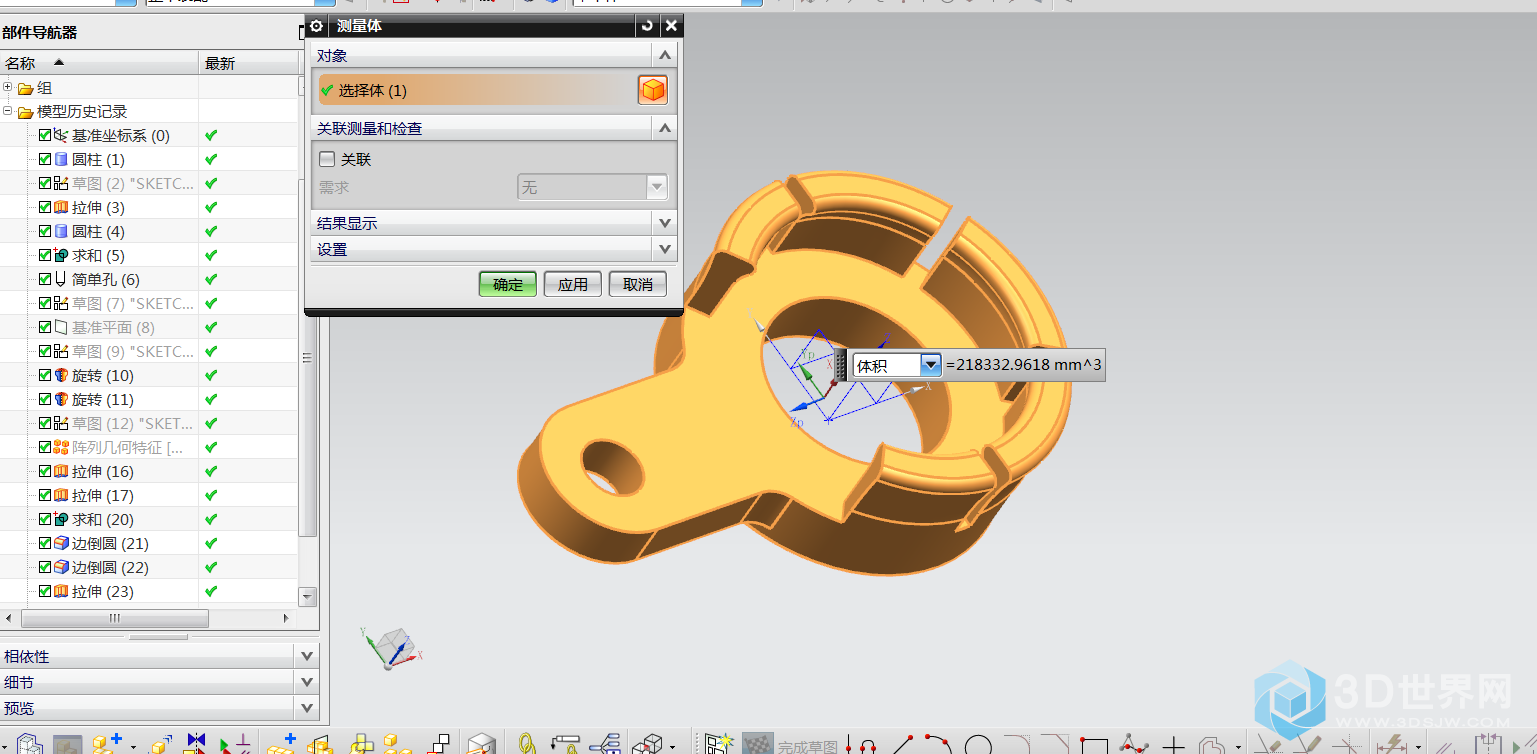This screenshot has height=754, width=1537.
Task: Expand the 组 tree node
Action: [8, 87]
